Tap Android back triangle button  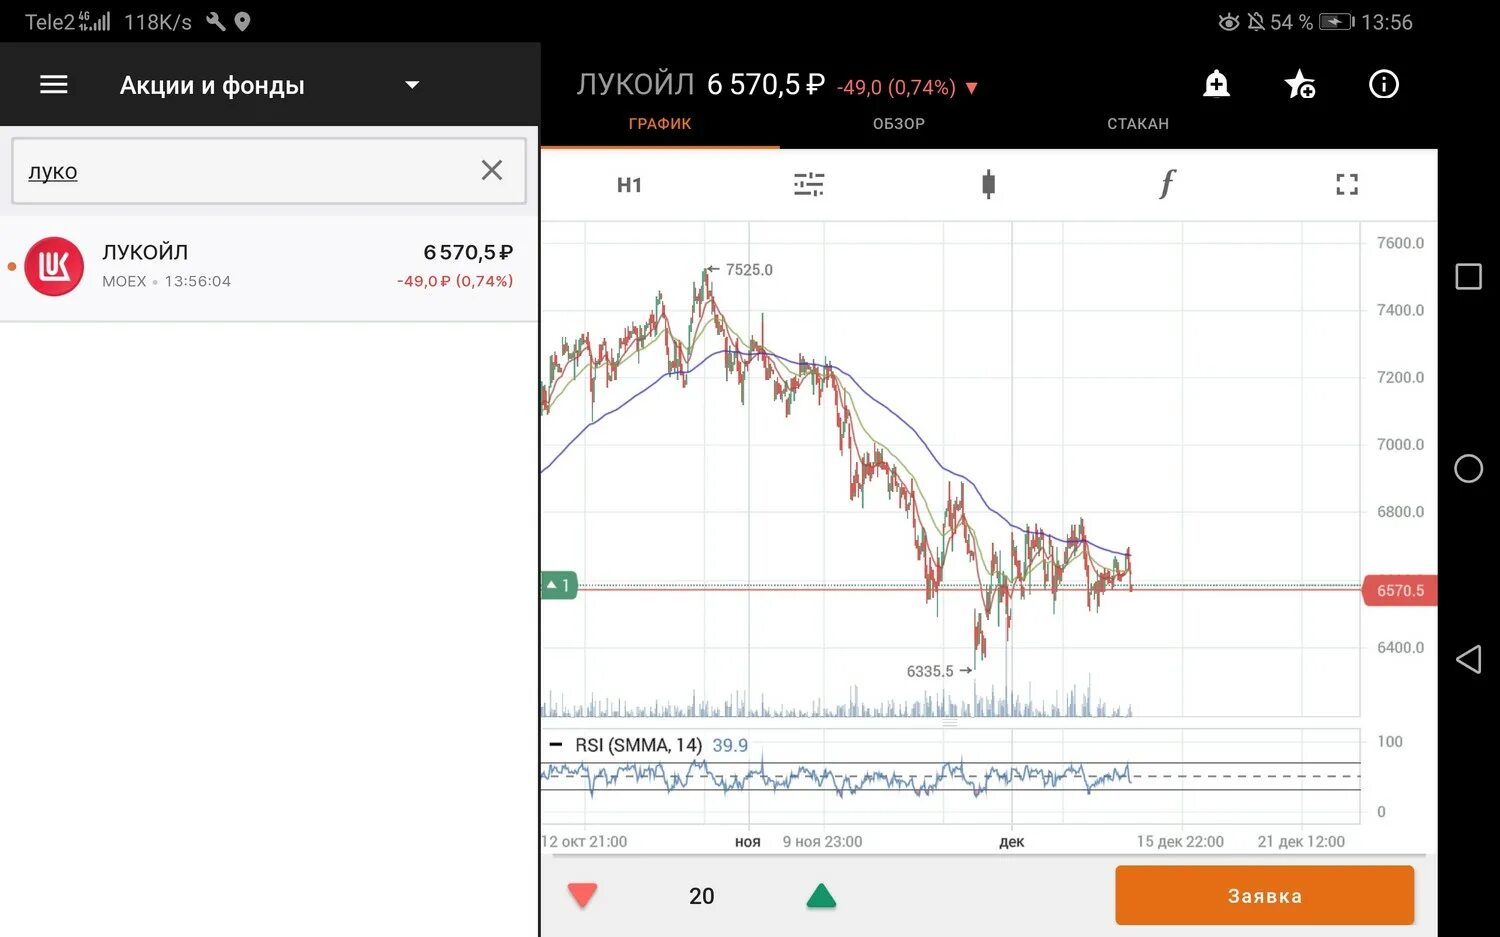1468,659
